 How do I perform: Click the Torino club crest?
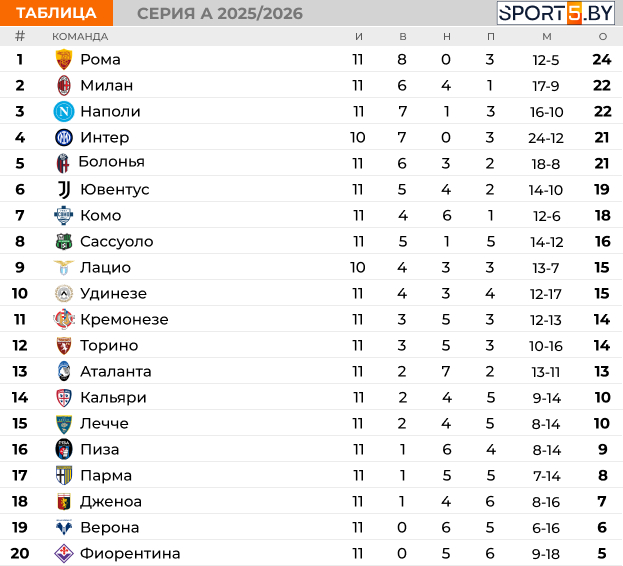(x=64, y=345)
